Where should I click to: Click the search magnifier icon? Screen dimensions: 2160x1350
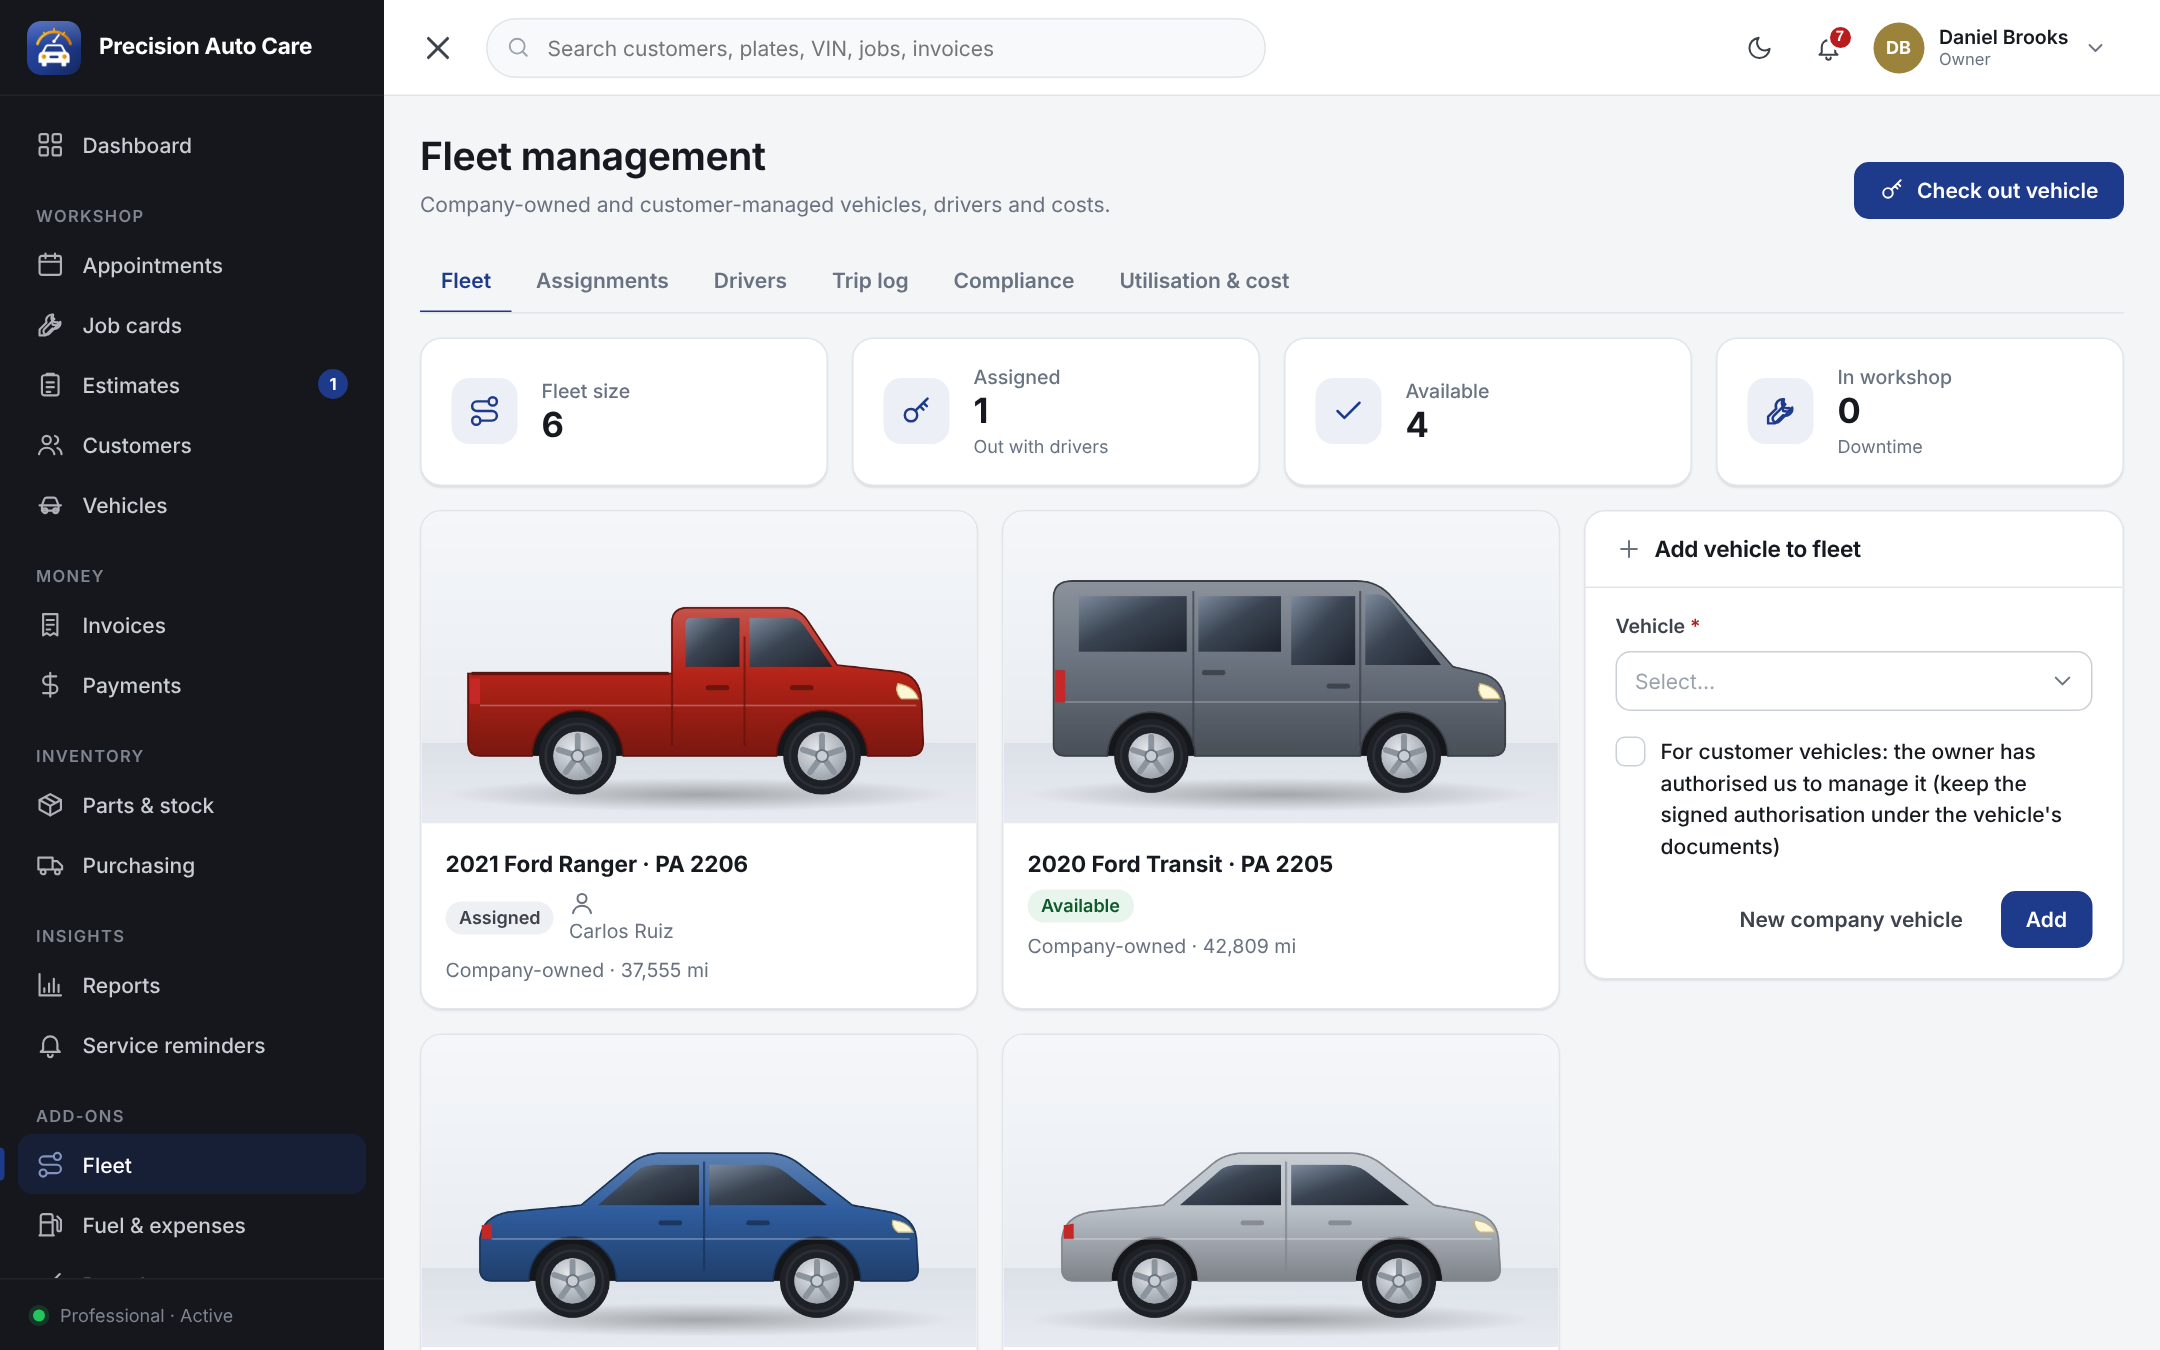pos(518,48)
